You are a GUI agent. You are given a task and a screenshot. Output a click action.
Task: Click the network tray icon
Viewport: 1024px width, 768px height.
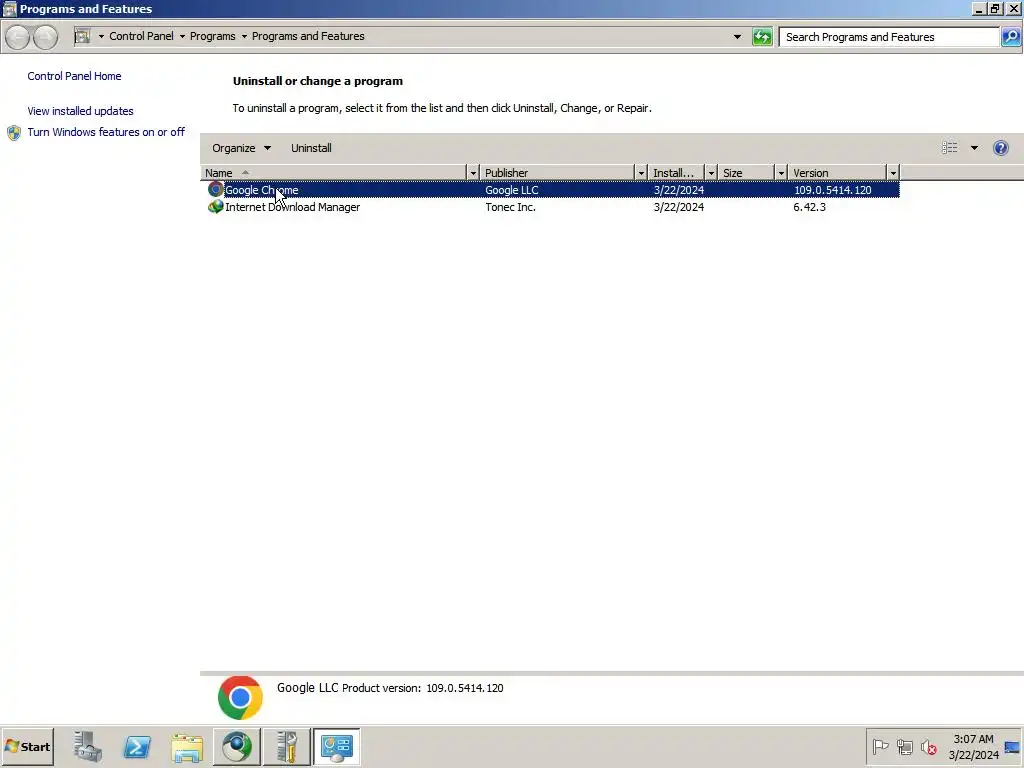(904, 746)
